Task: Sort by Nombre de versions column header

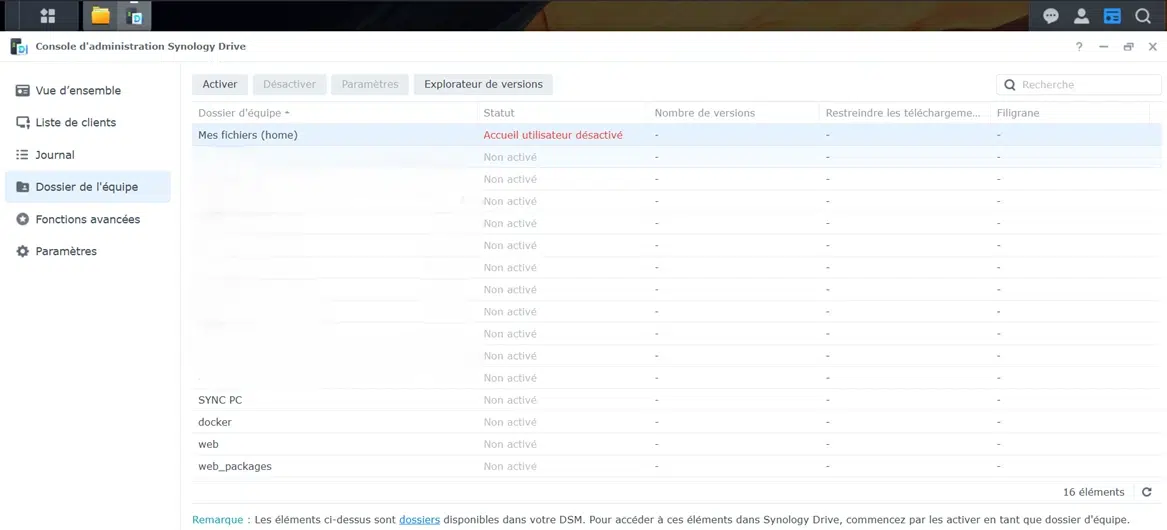Action: (734, 113)
